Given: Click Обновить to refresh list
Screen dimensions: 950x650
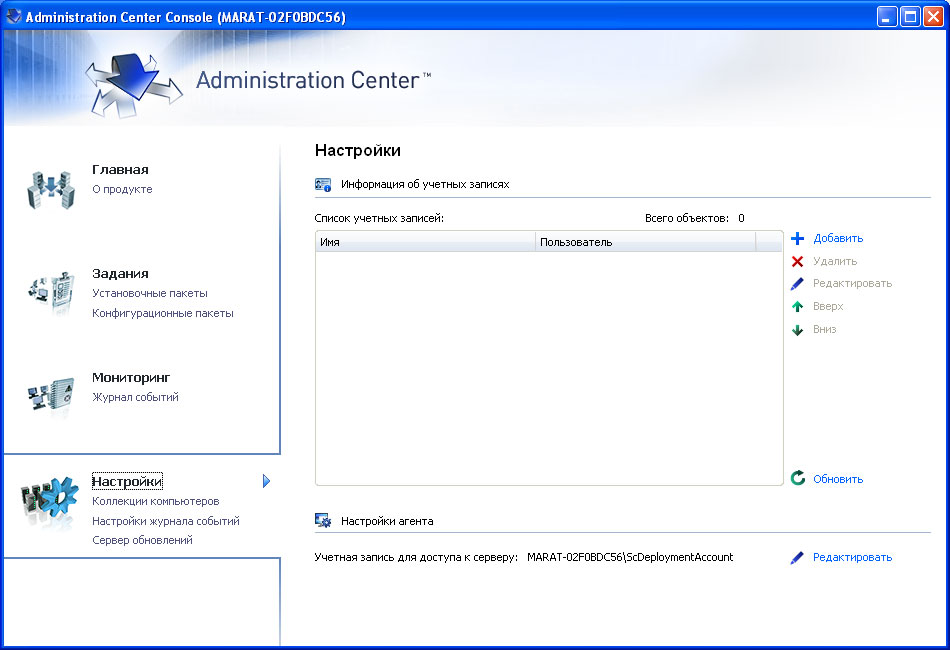Looking at the screenshot, I should (x=838, y=479).
